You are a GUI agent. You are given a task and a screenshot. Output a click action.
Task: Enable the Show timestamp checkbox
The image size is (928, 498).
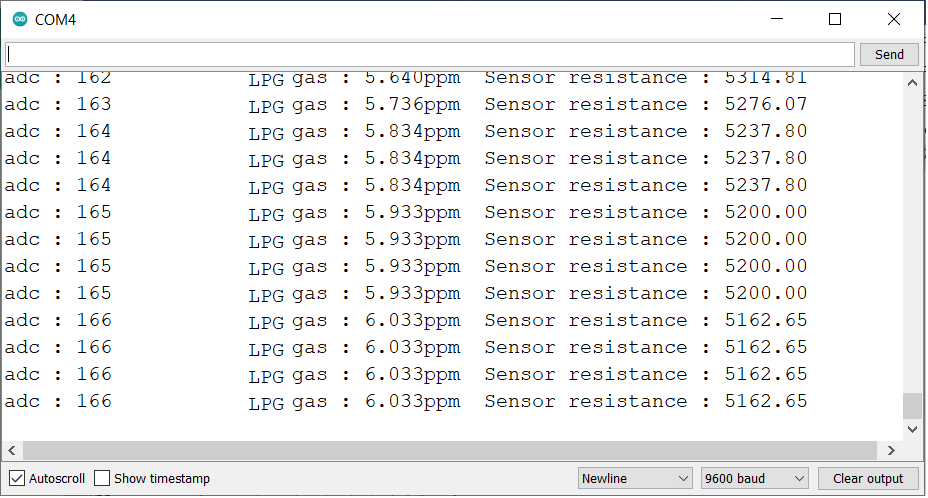click(102, 478)
